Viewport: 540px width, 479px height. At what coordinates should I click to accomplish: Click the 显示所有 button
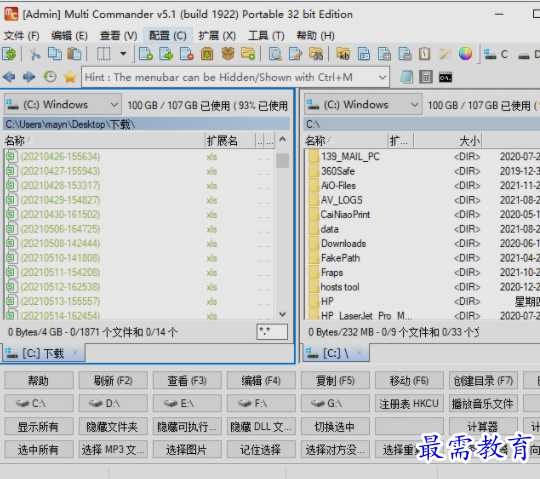pyautogui.click(x=39, y=427)
